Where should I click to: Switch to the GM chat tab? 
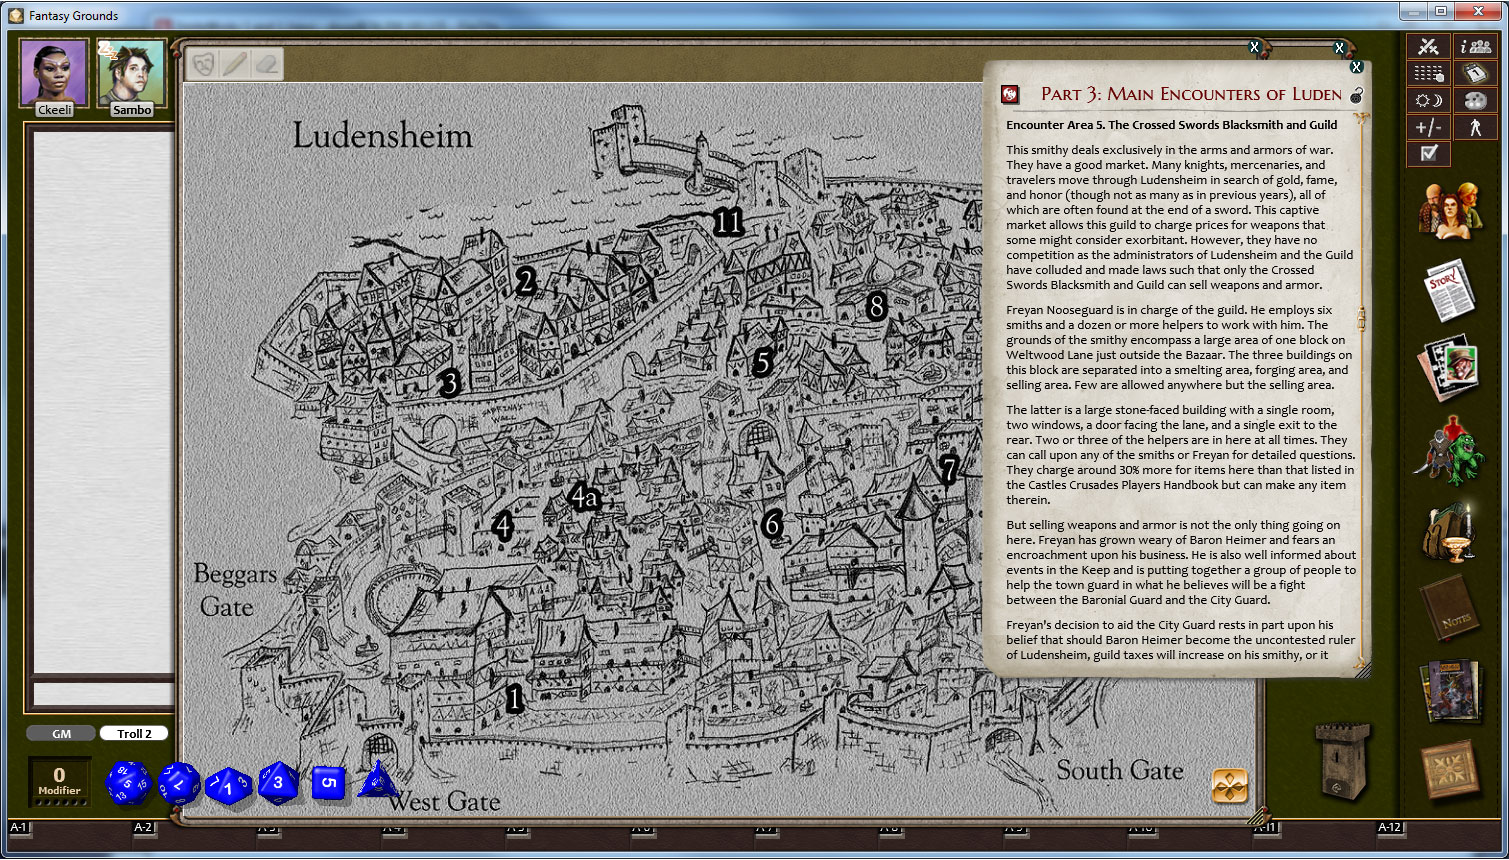[x=61, y=733]
